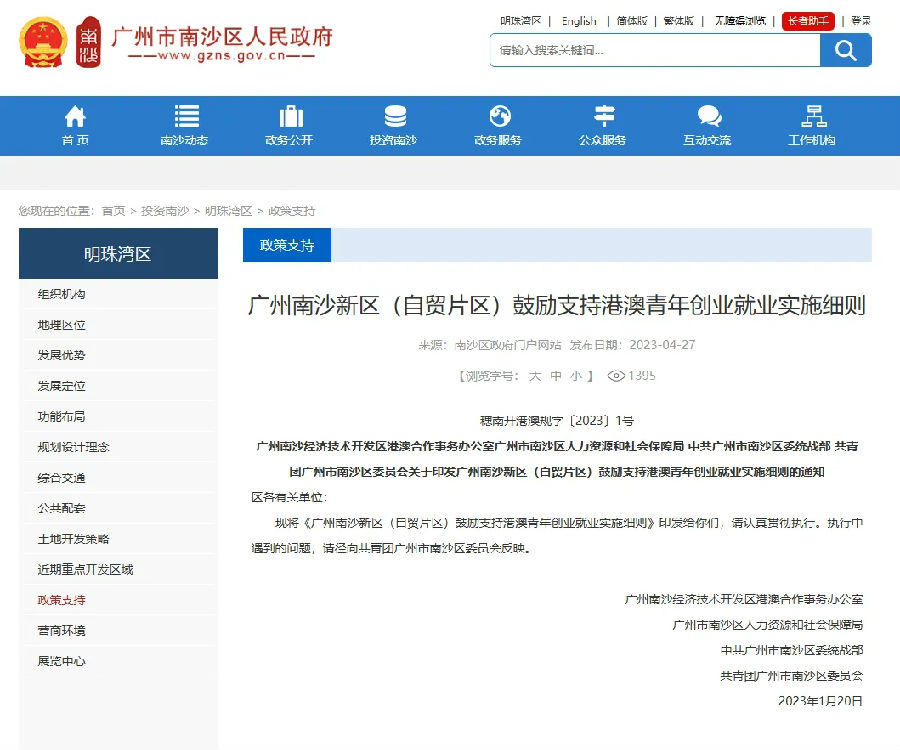Image resolution: width=900 pixels, height=750 pixels.
Task: Go to 投资南沙 in the breadcrumb
Action: [165, 211]
